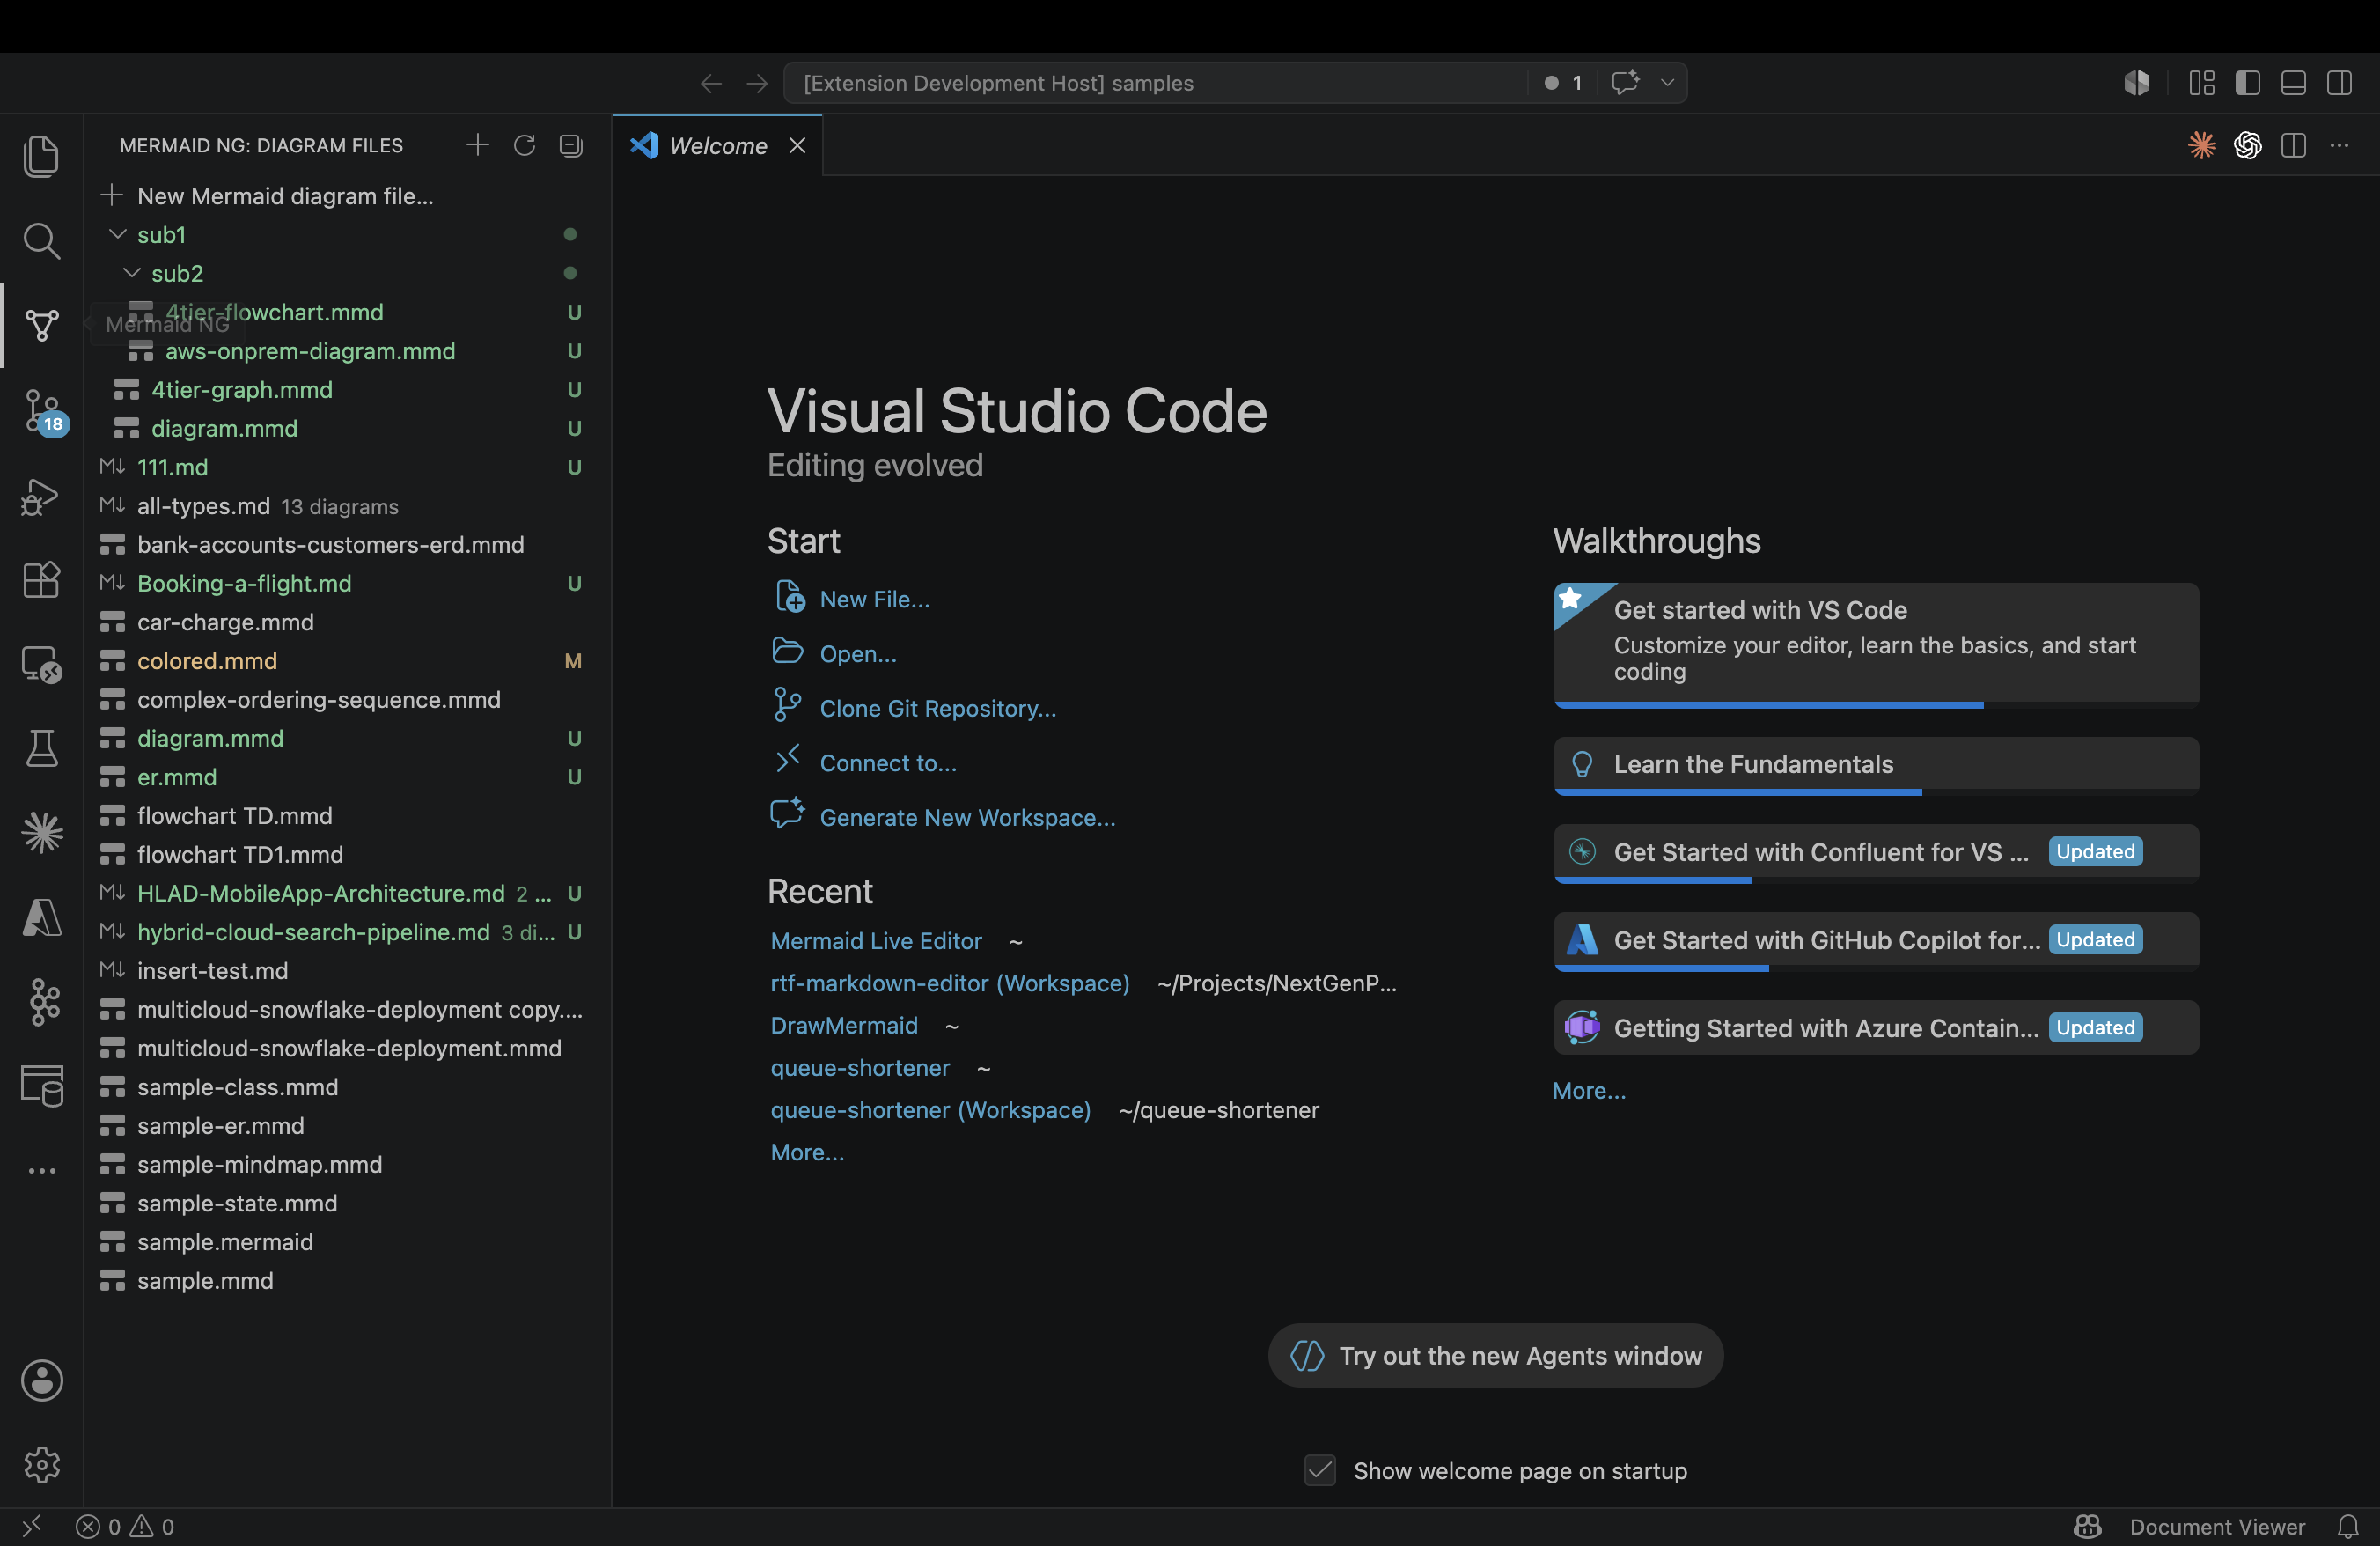This screenshot has height=1546, width=2380.
Task: Open the chat dropdown arrow in title bar
Action: pyautogui.click(x=1667, y=83)
